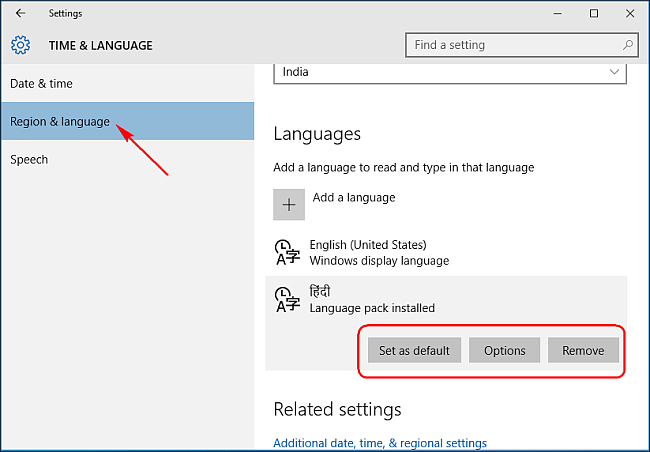650x452 pixels.
Task: Remove the Hindi language pack
Action: 583,351
